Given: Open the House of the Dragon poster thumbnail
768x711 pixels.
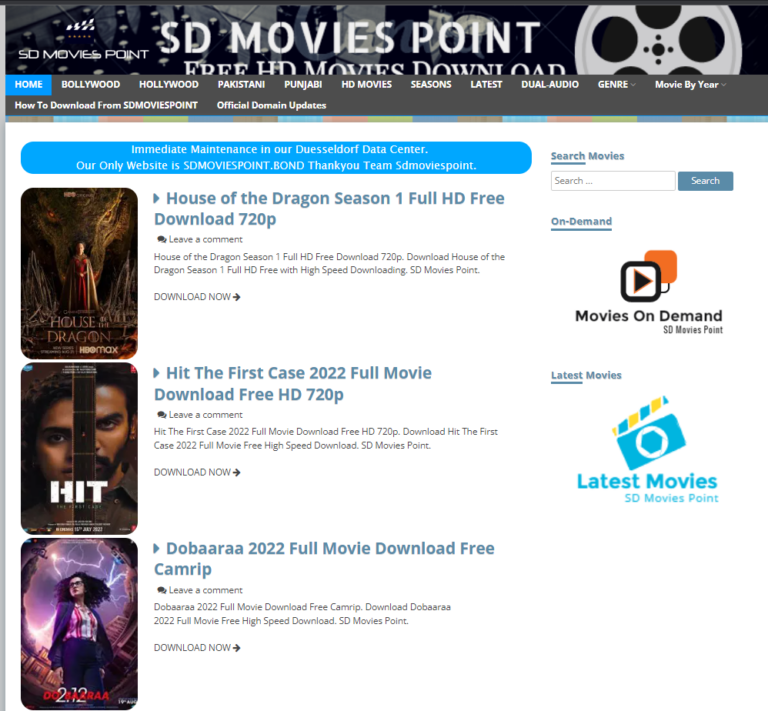Looking at the screenshot, I should pos(79,273).
